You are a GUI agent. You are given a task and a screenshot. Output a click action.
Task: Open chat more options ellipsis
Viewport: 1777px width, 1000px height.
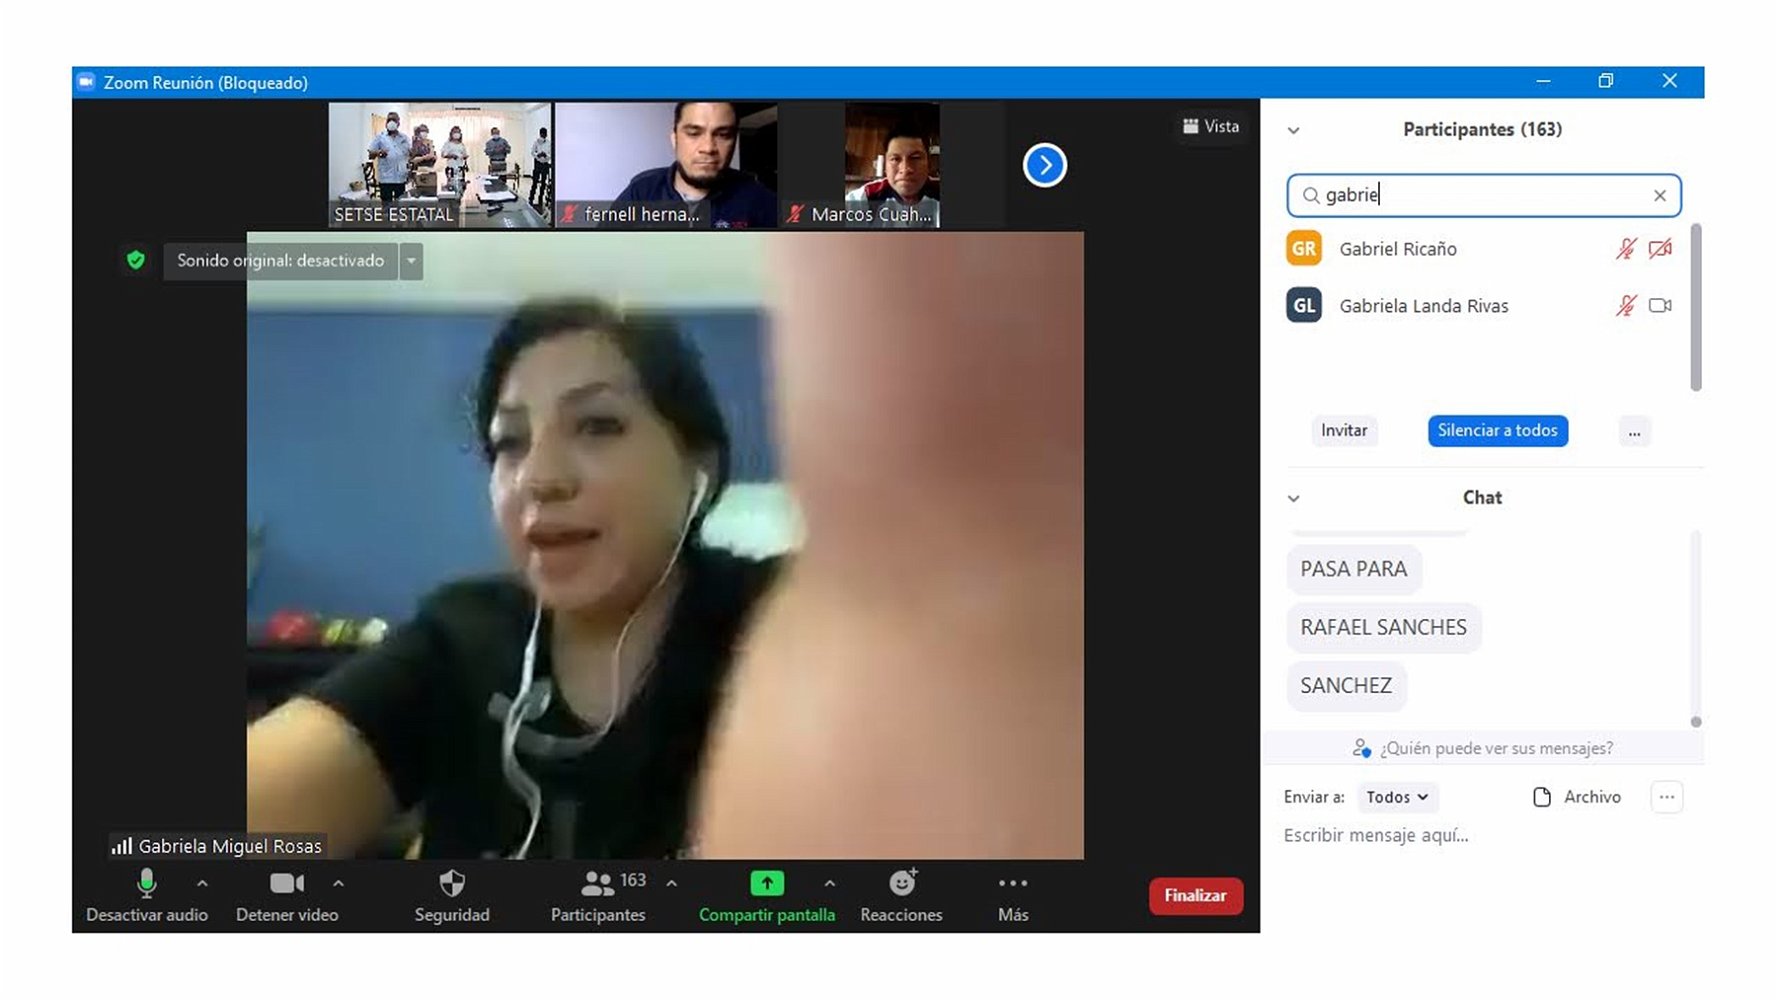pyautogui.click(x=1667, y=797)
